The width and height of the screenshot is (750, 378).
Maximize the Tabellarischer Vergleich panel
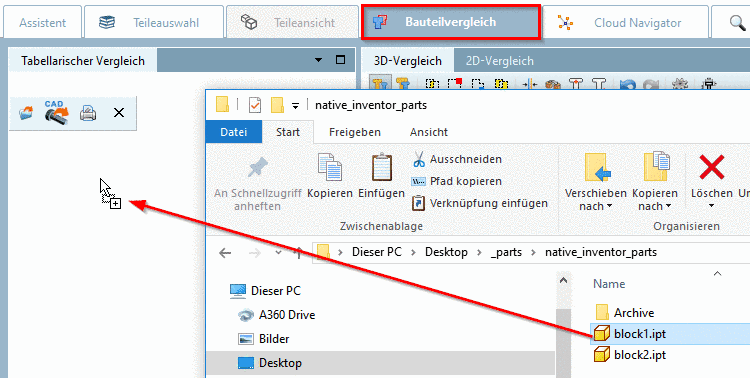341,60
